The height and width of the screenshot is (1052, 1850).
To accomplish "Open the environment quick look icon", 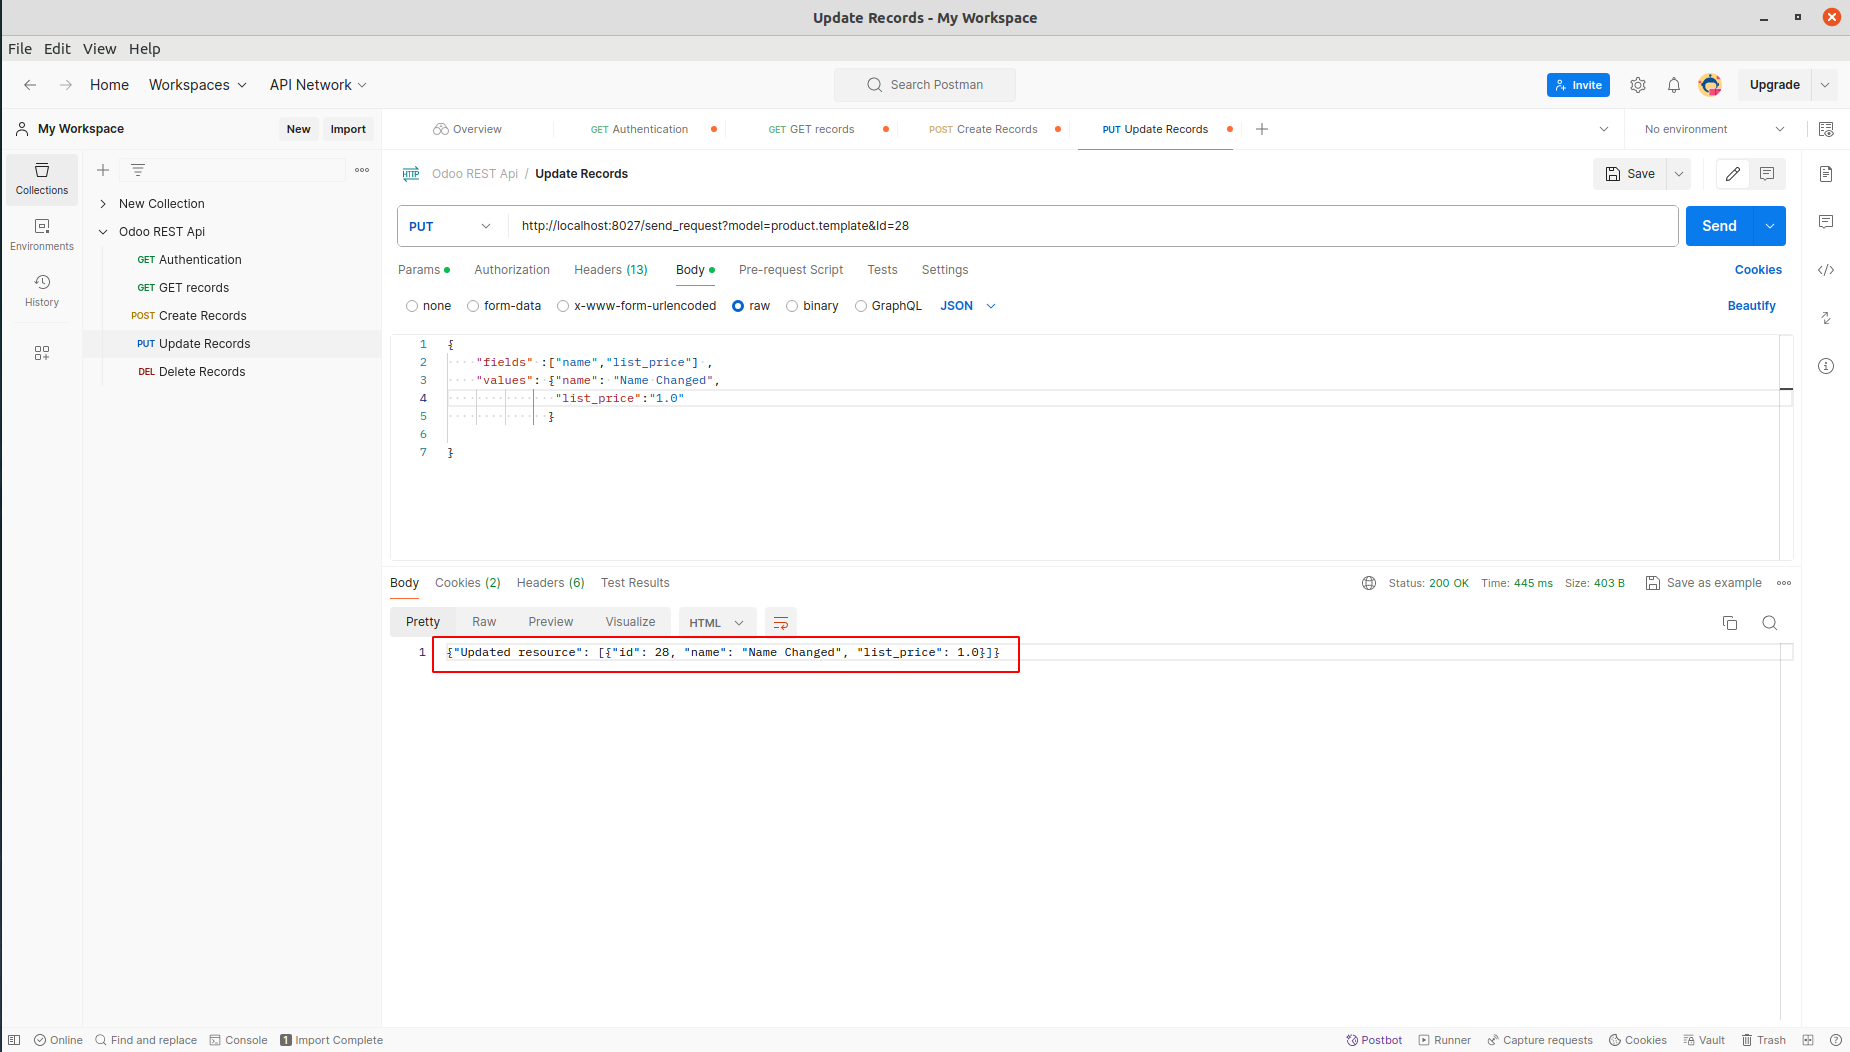I will [x=1826, y=129].
